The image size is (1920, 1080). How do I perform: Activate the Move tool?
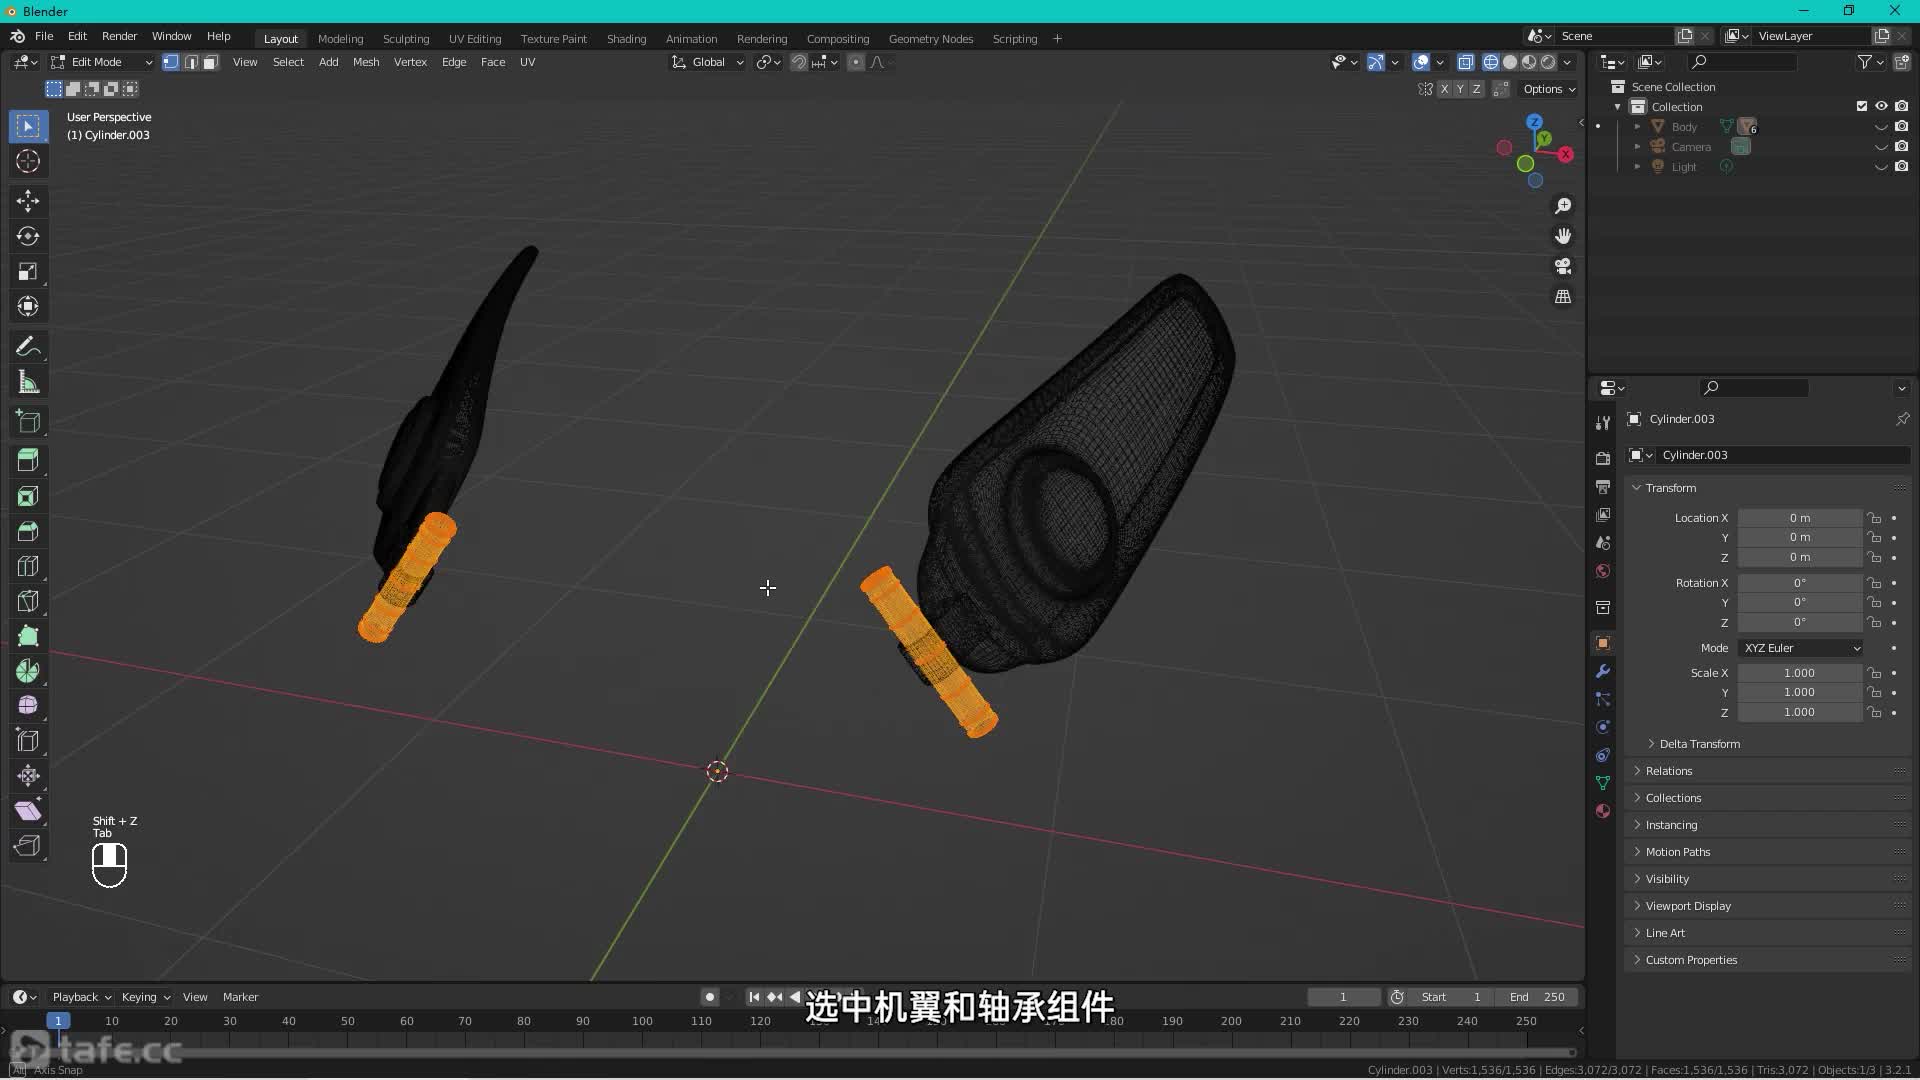[x=28, y=201]
